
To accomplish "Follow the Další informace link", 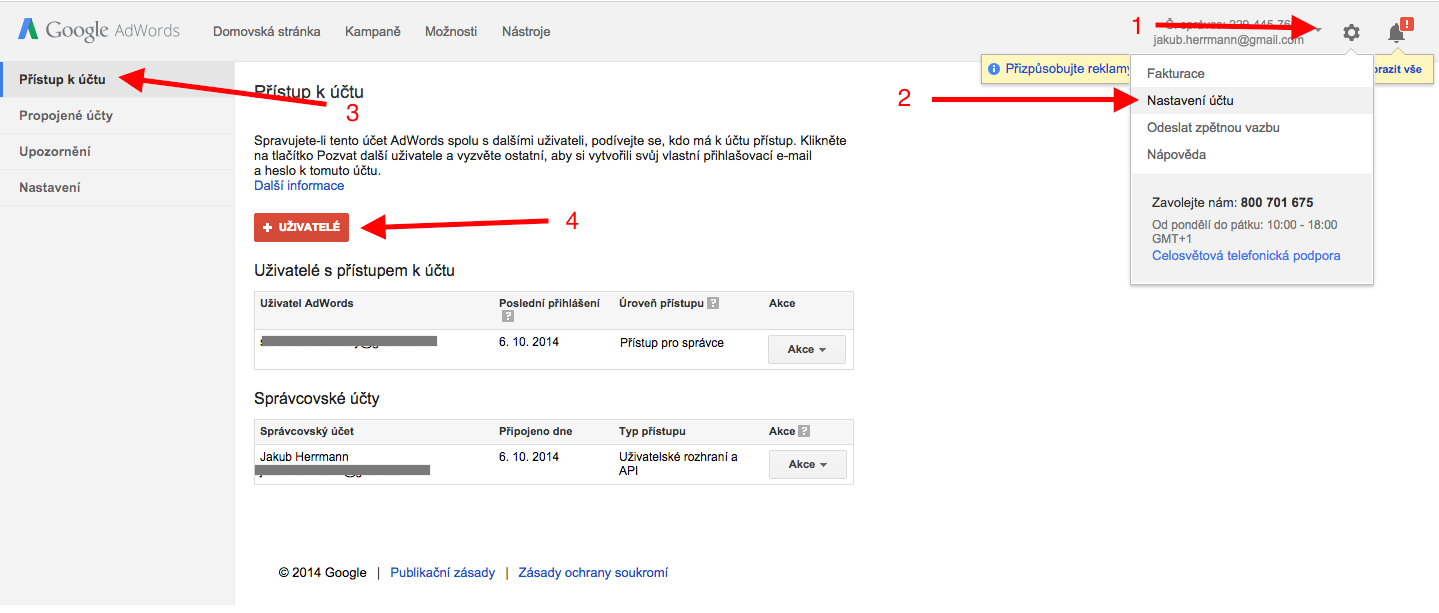I will click(x=299, y=185).
